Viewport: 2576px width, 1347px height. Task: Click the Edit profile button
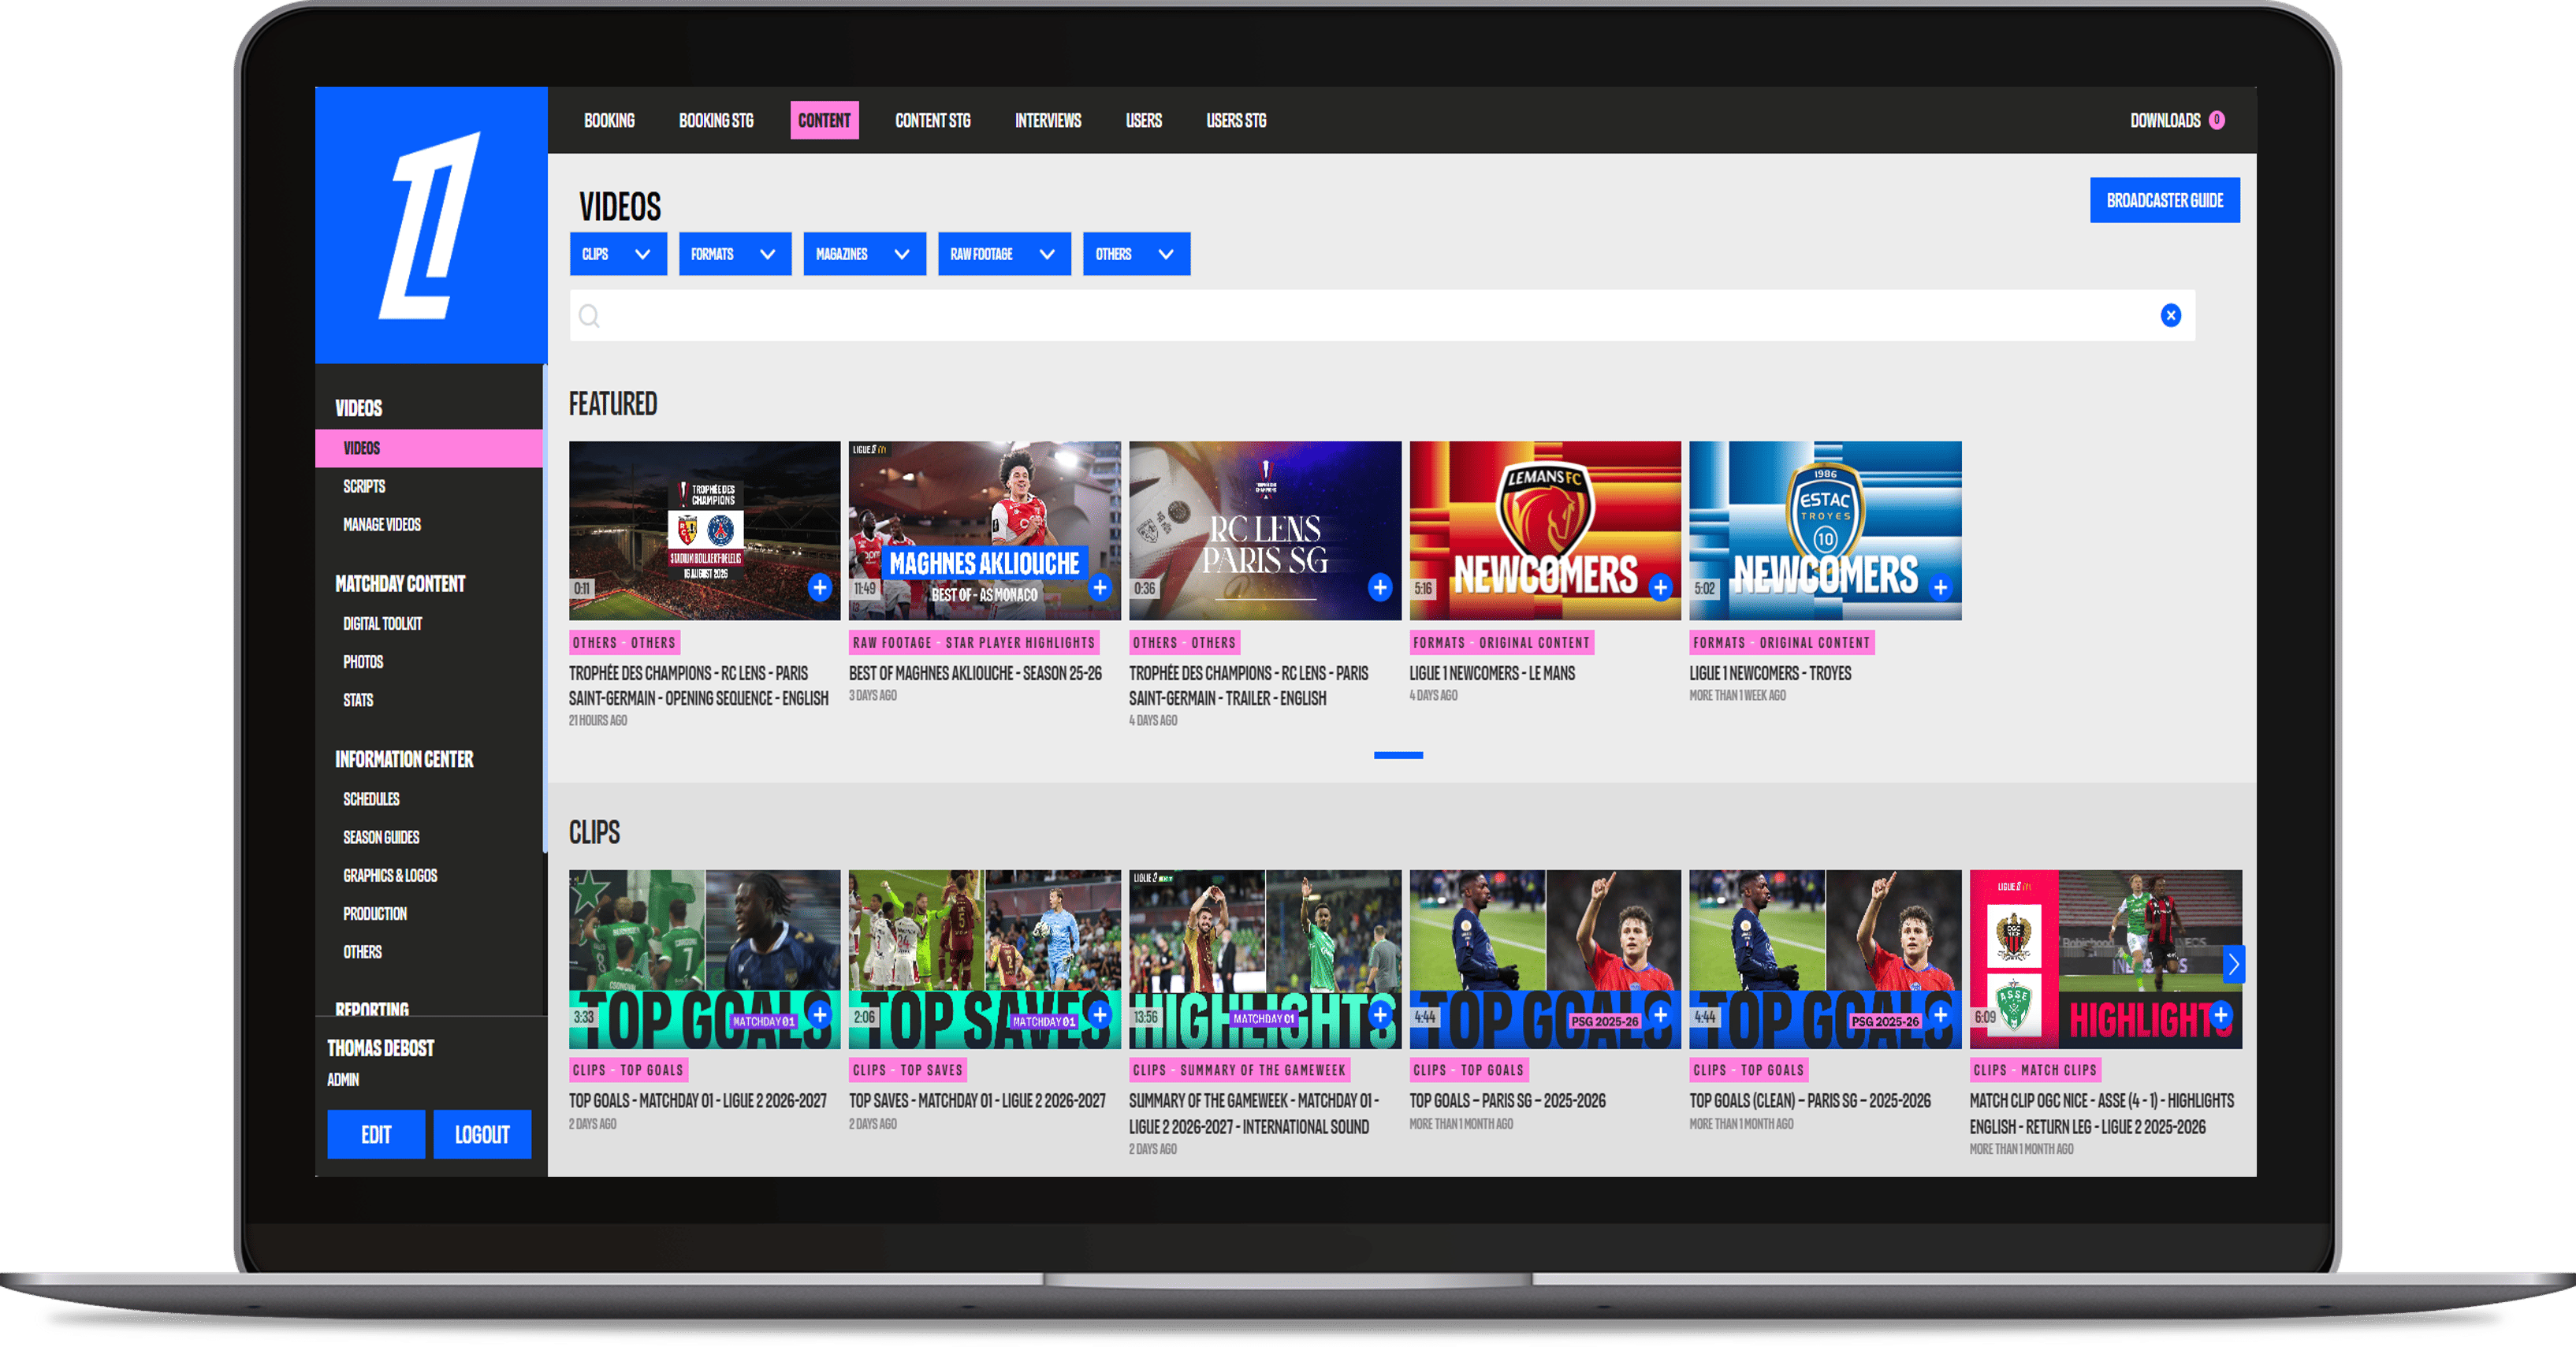[x=376, y=1134]
